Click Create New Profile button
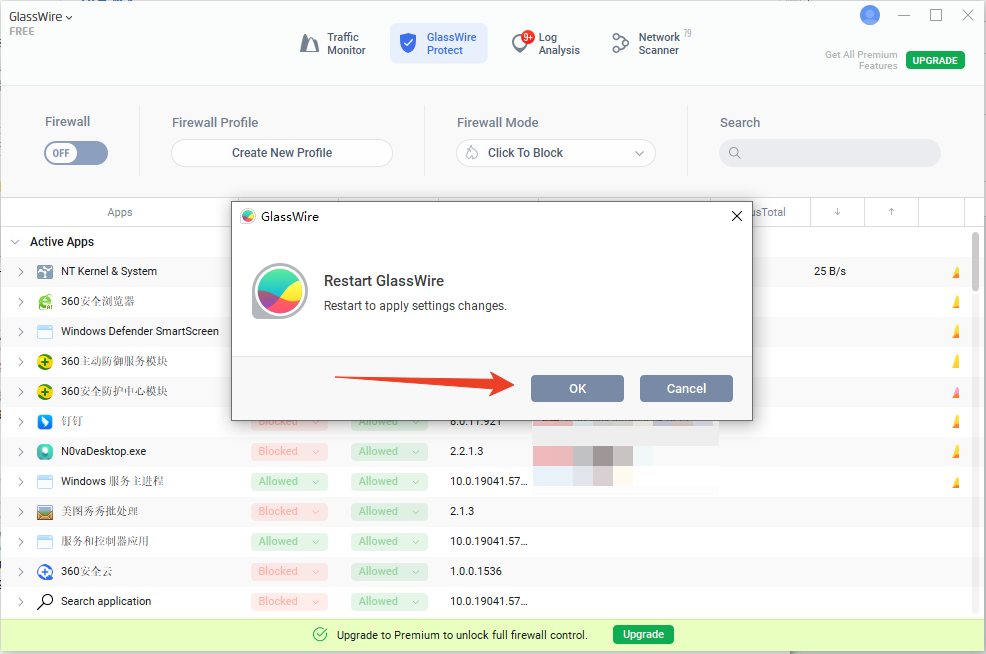This screenshot has height=654, width=986. 282,153
